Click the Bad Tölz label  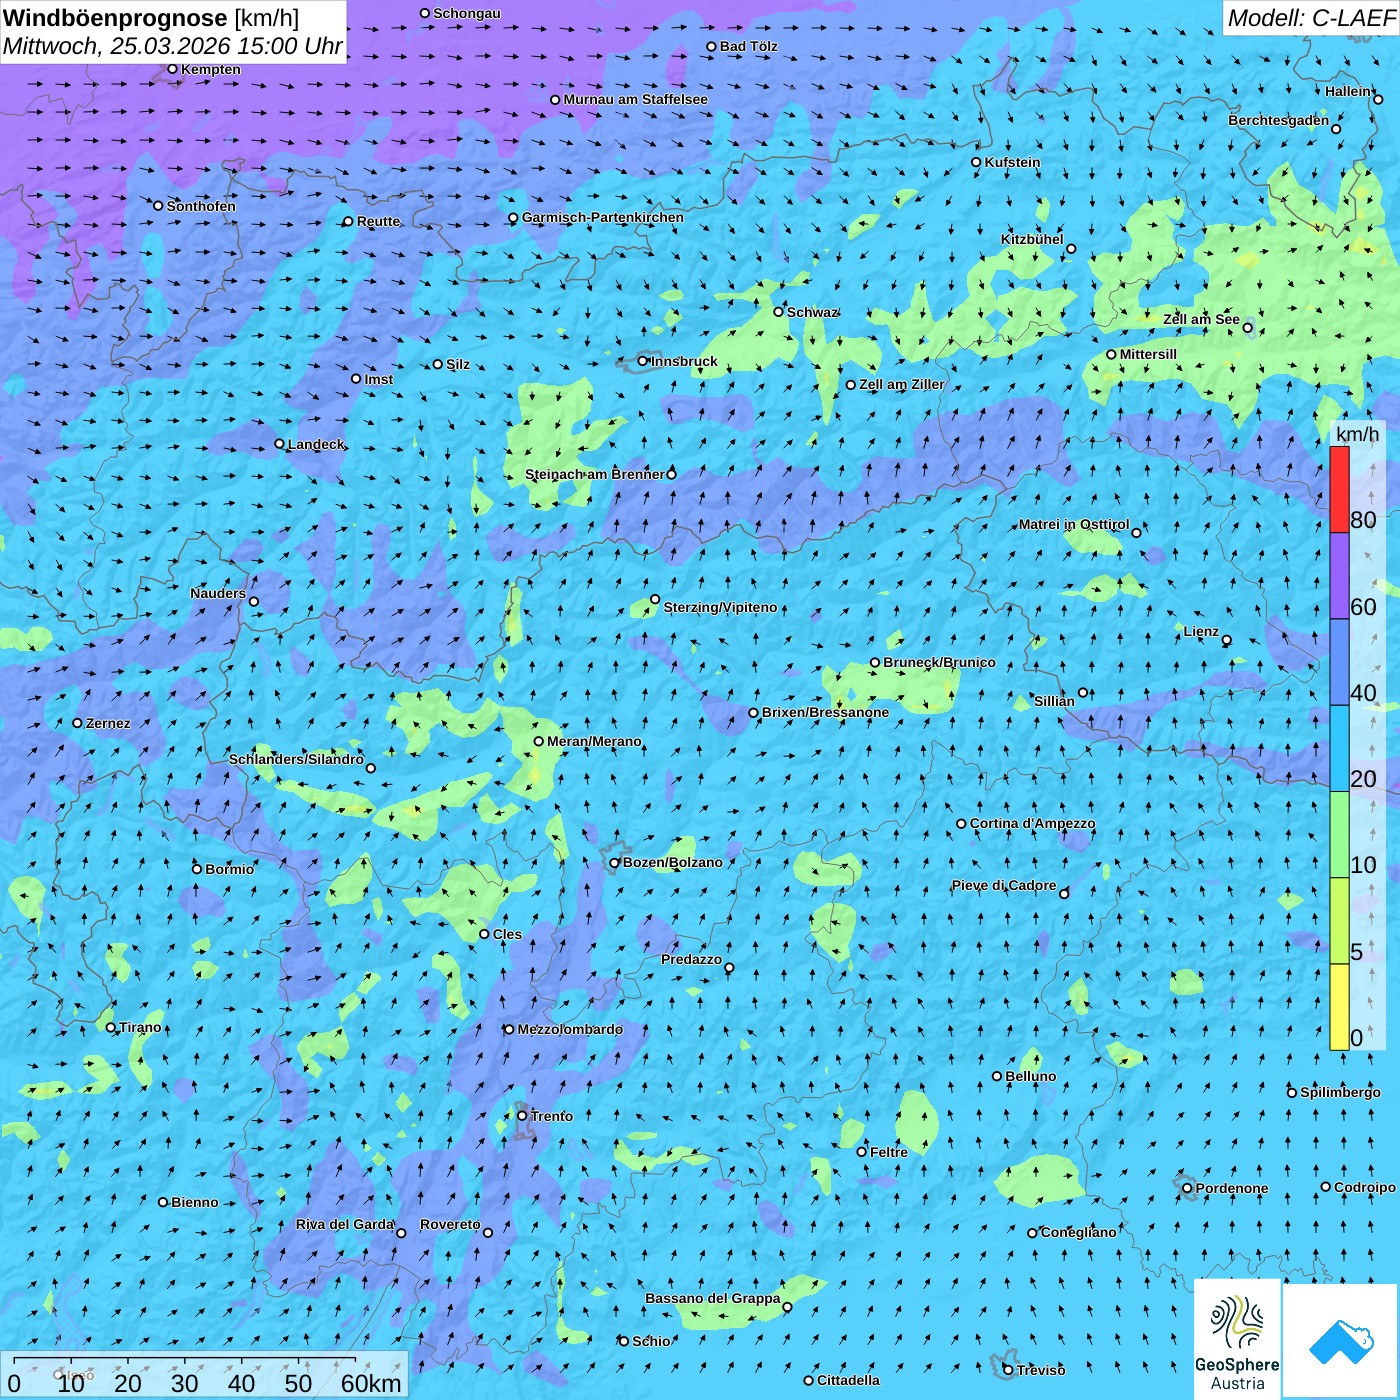click(749, 46)
